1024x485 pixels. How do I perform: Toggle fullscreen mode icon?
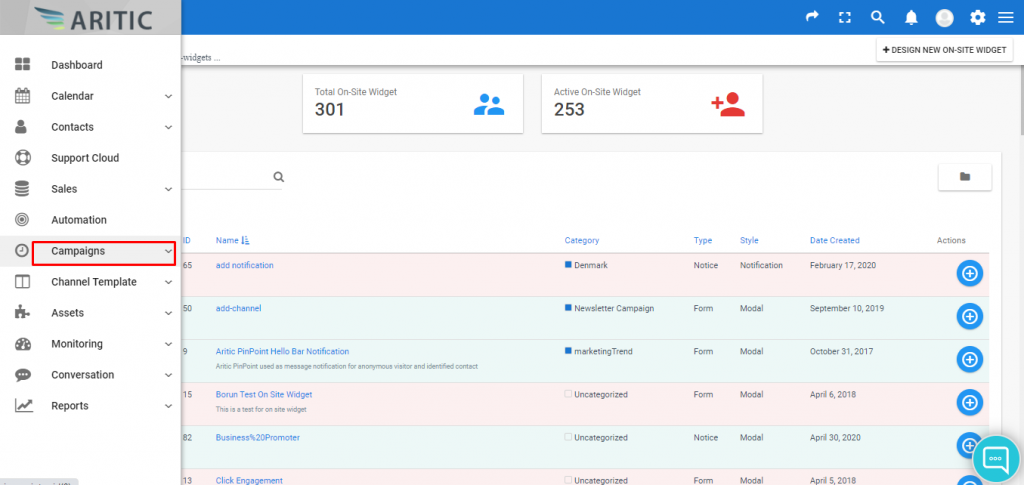point(845,18)
